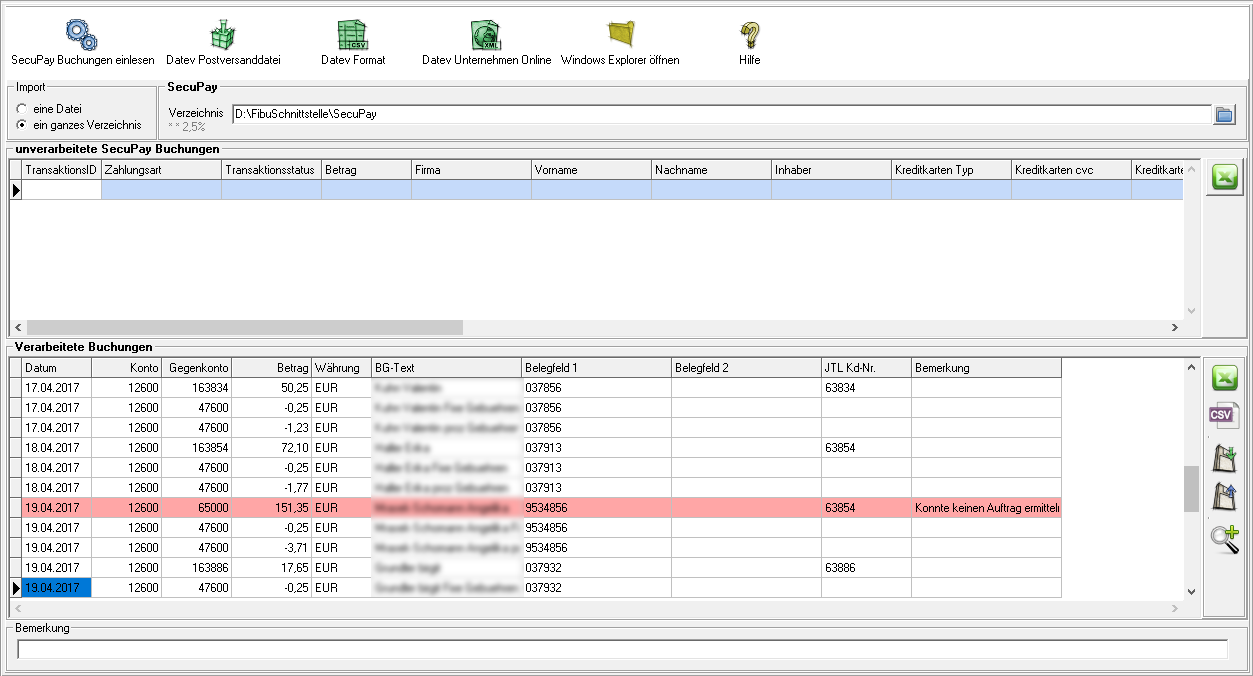The width and height of the screenshot is (1253, 676).
Task: Open the Hilfe question mark icon
Action: point(749,35)
